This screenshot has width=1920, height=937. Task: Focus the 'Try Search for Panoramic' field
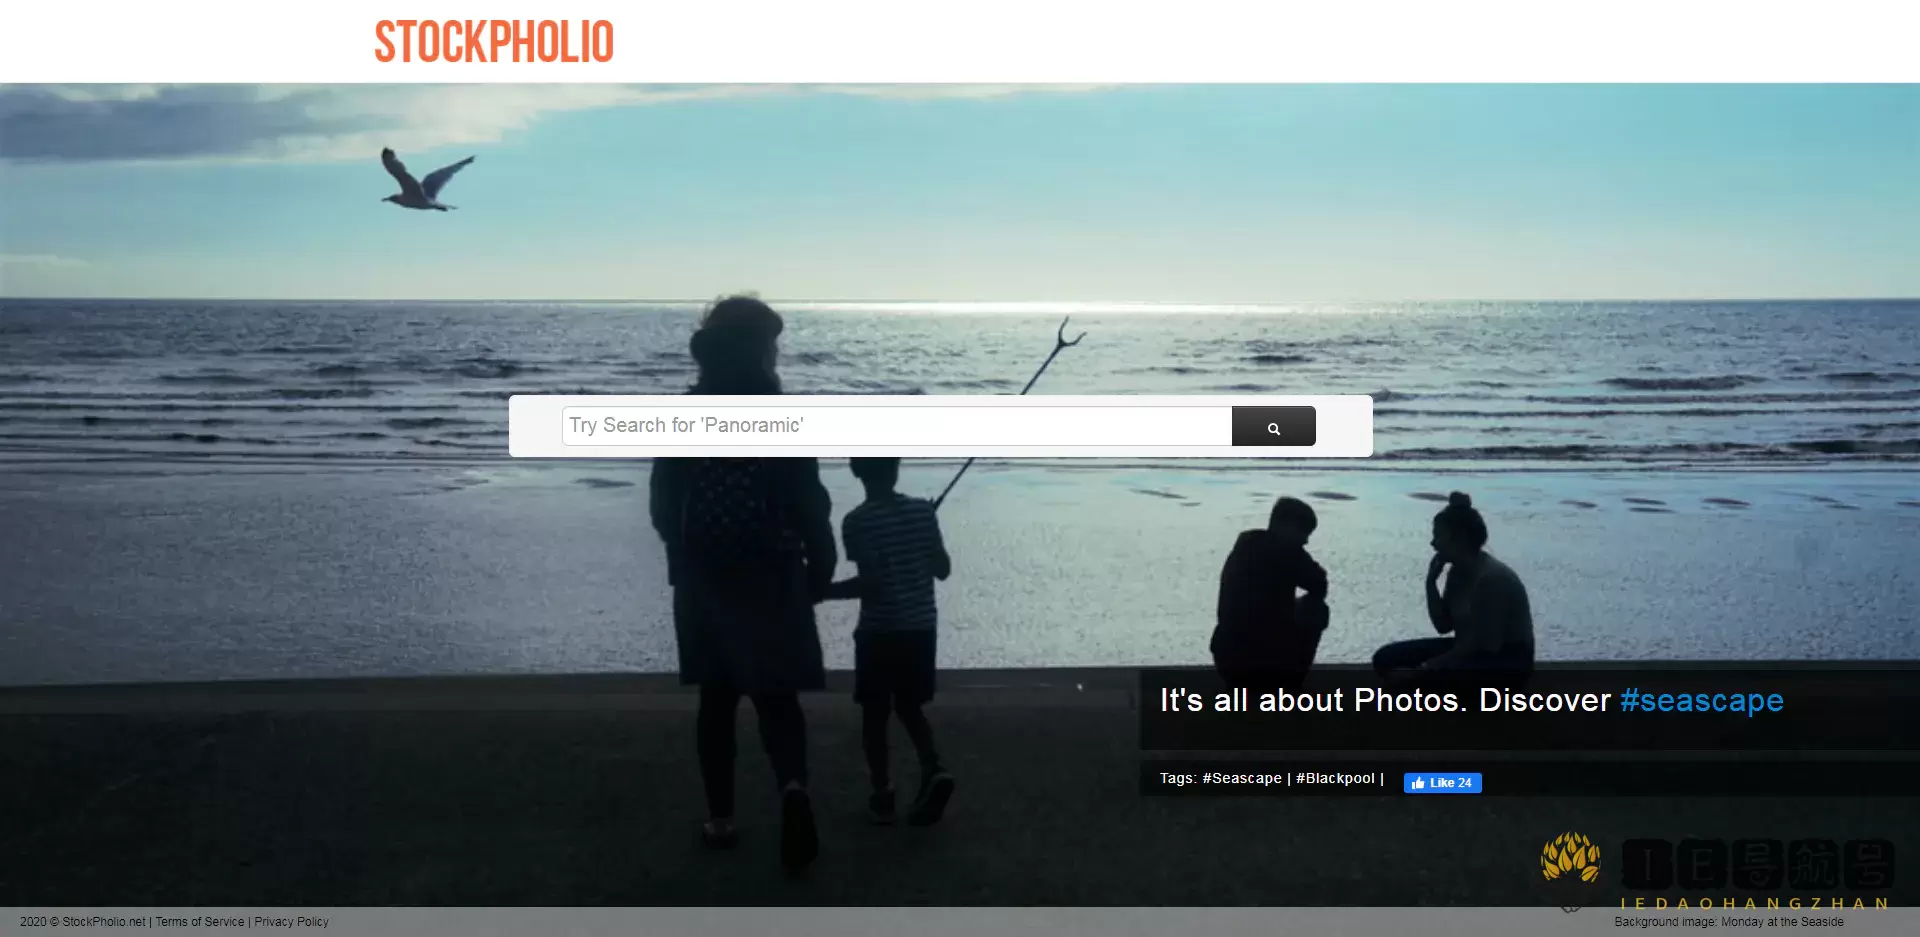click(x=897, y=426)
